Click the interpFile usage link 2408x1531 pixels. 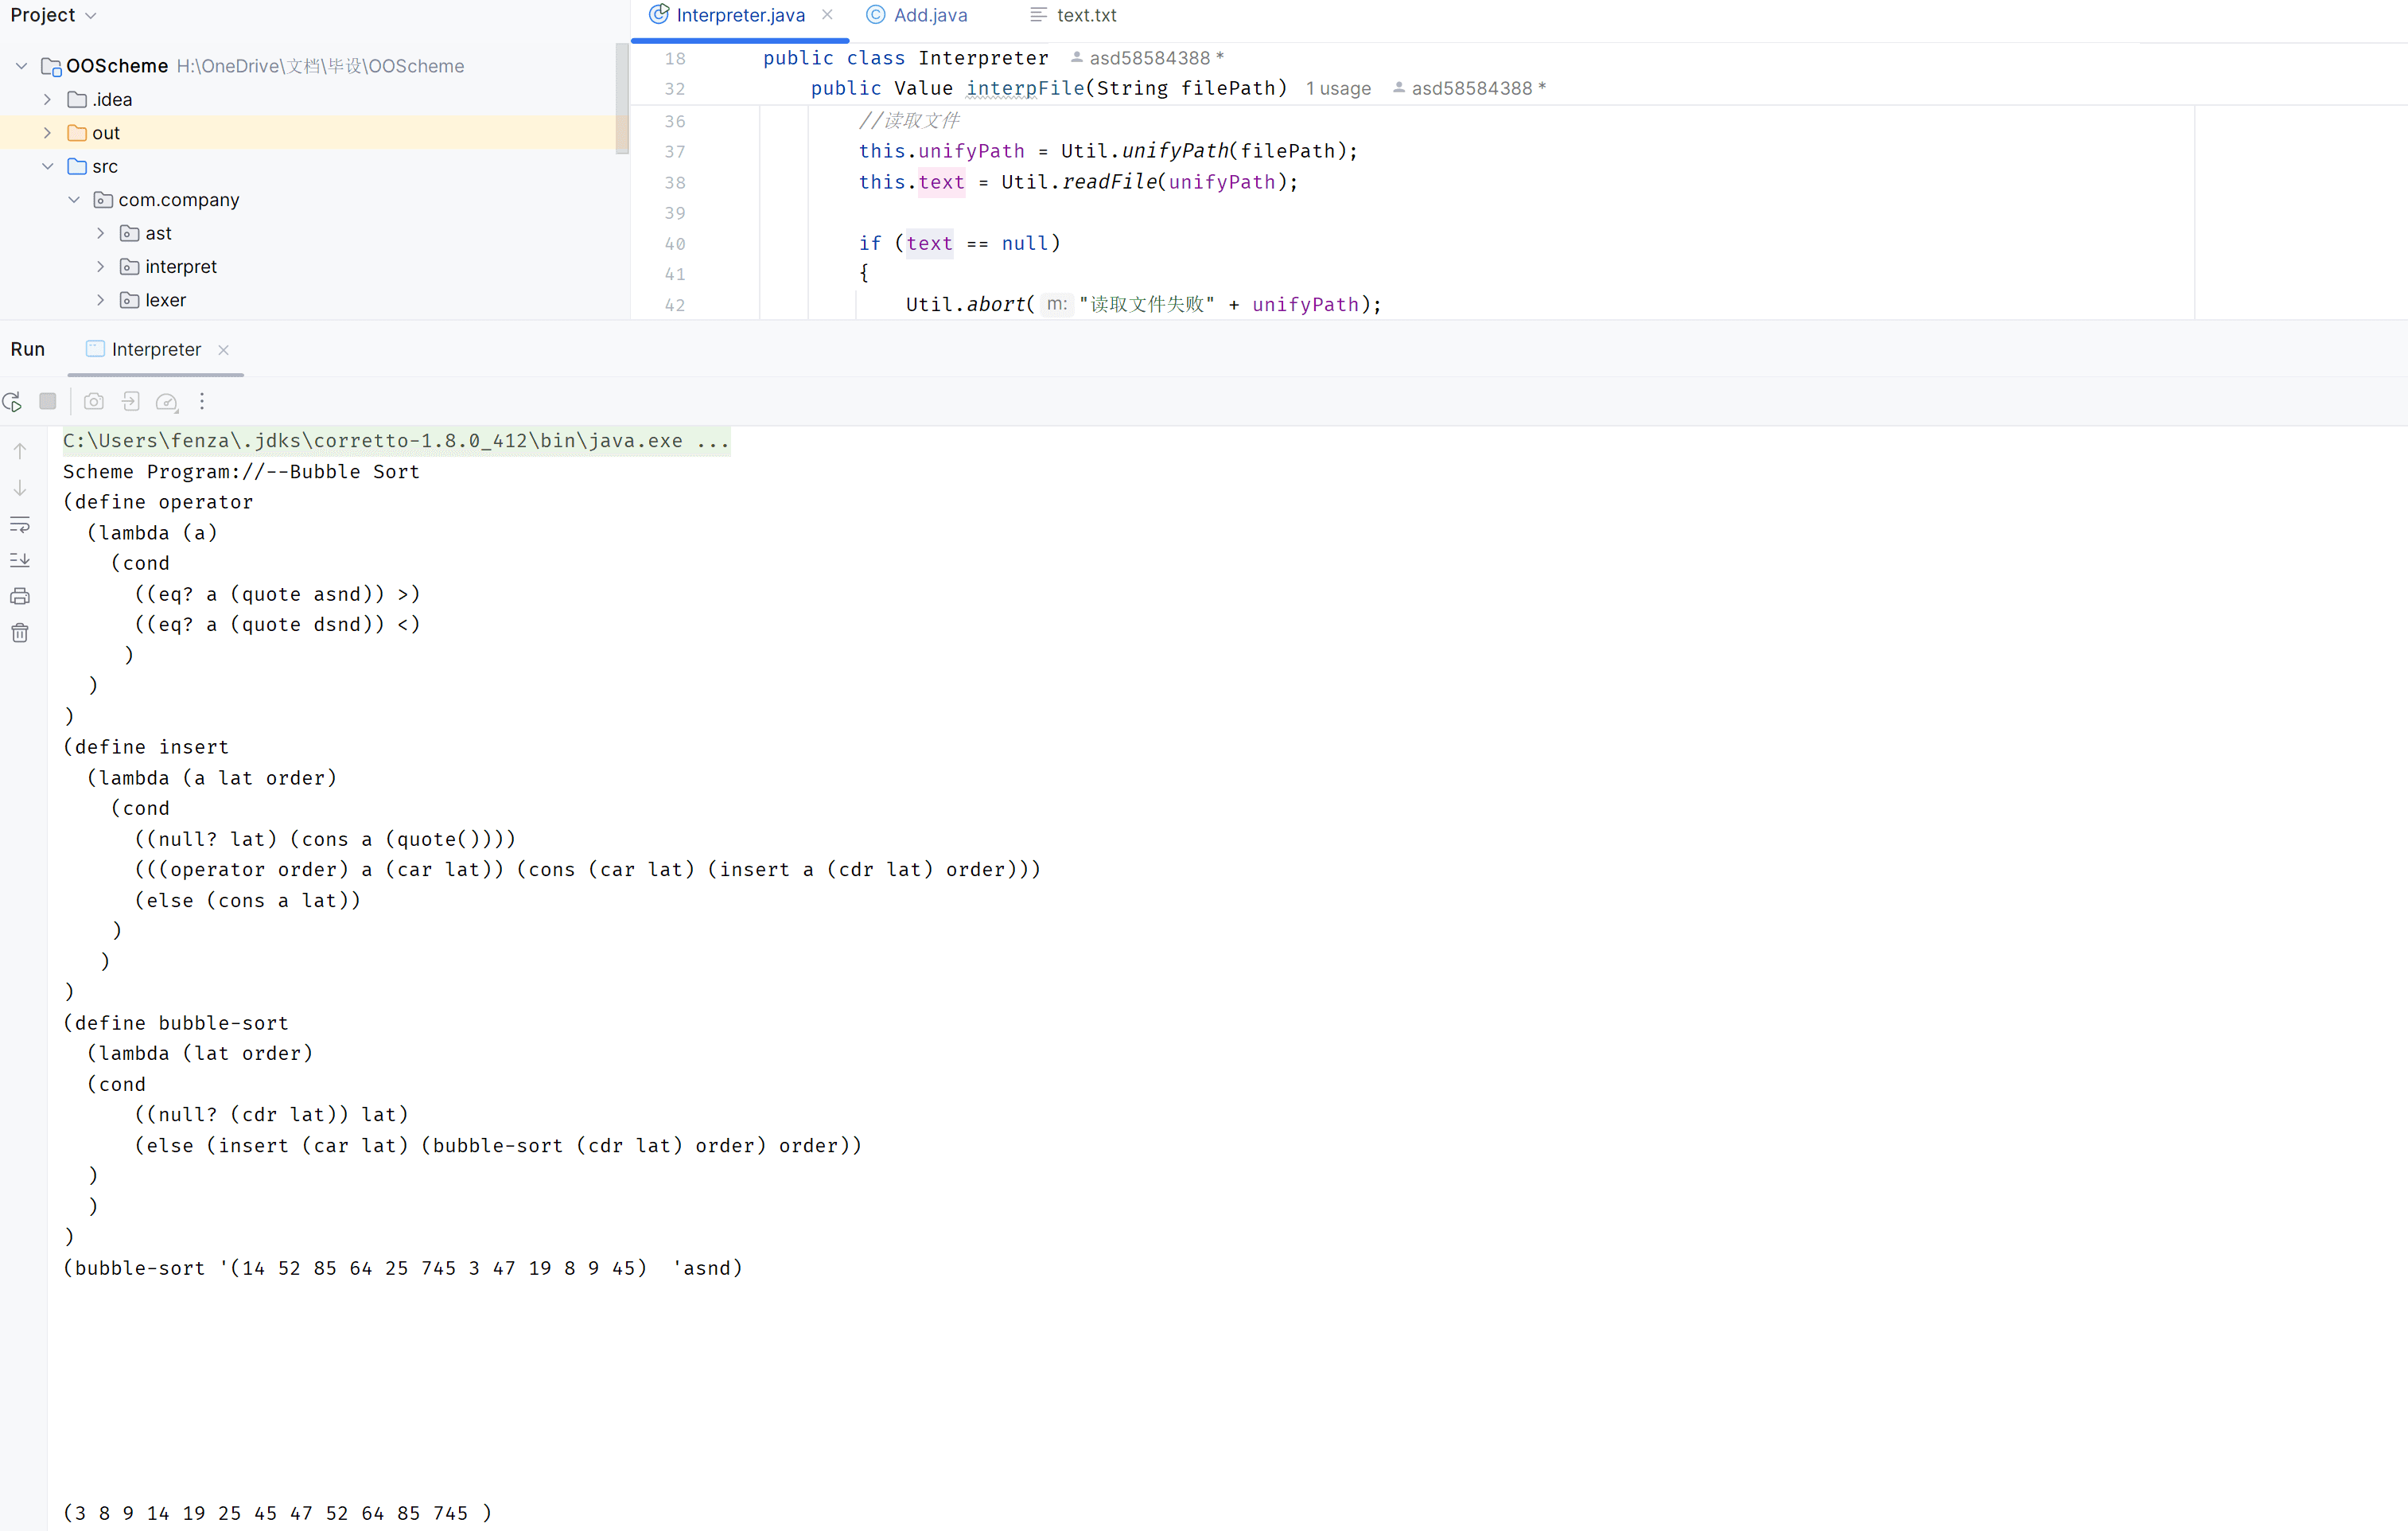pyautogui.click(x=1337, y=88)
